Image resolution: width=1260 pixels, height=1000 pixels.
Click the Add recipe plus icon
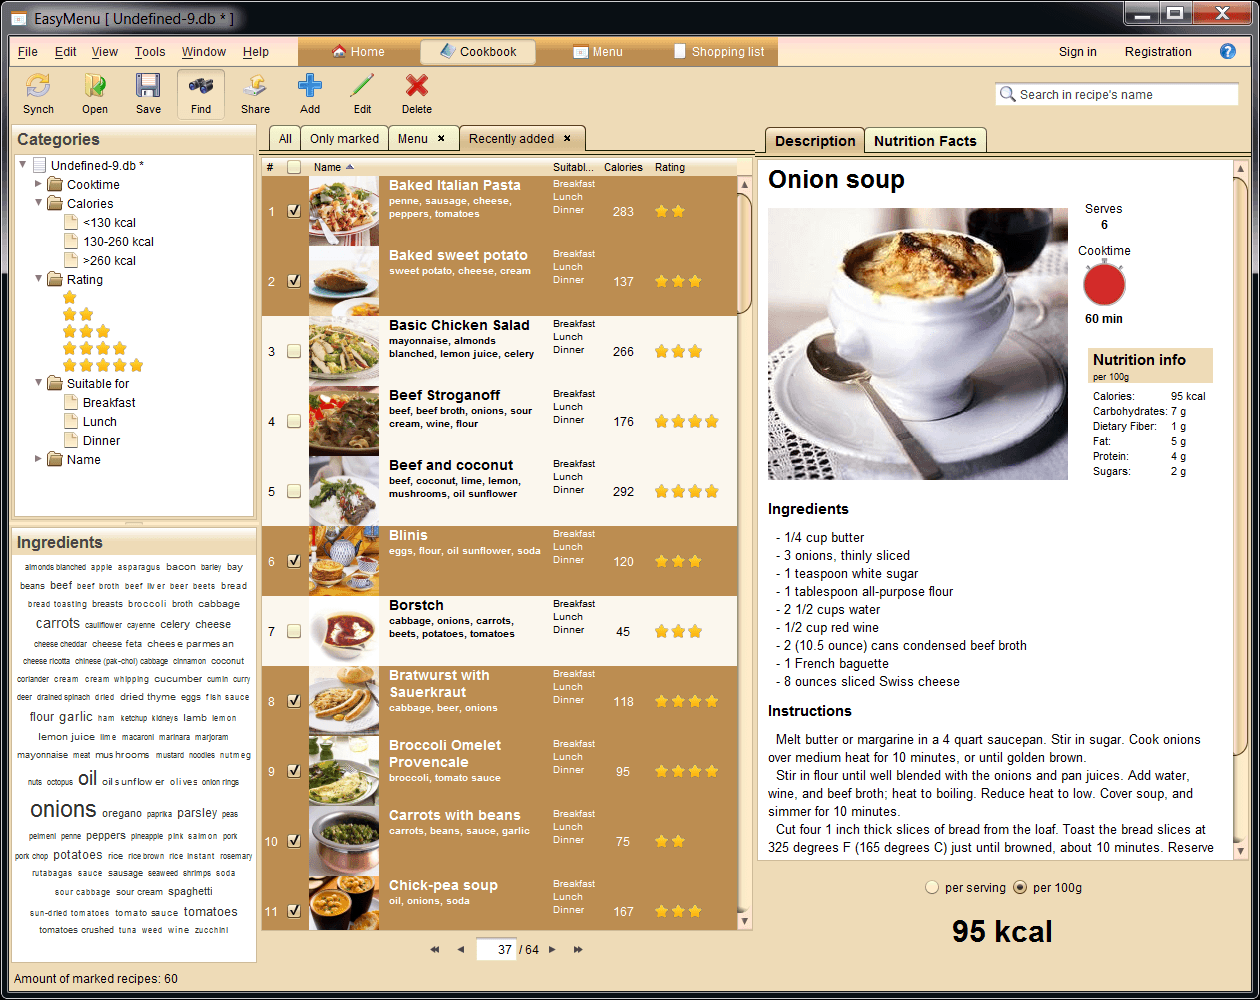click(x=310, y=87)
